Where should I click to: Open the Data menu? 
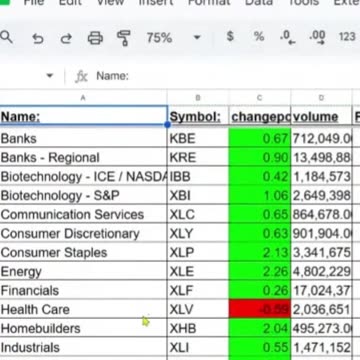tap(259, 2)
